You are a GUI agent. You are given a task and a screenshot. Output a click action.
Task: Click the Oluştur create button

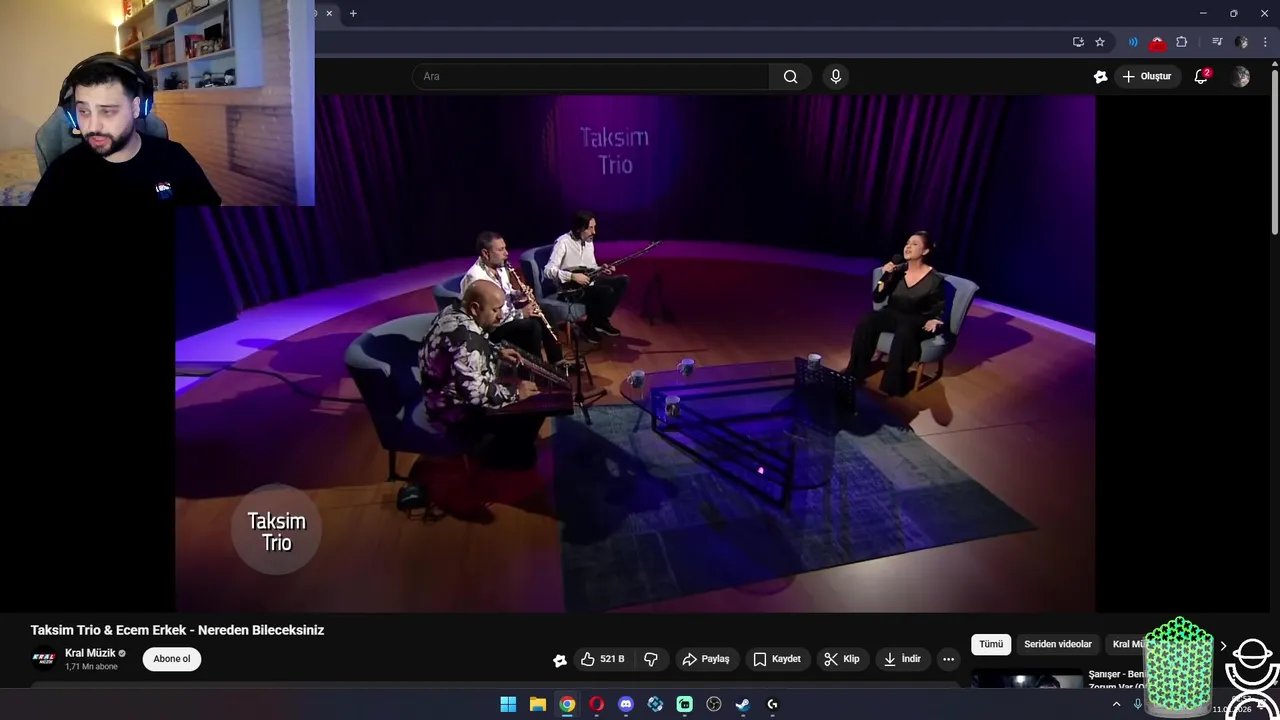point(1146,77)
